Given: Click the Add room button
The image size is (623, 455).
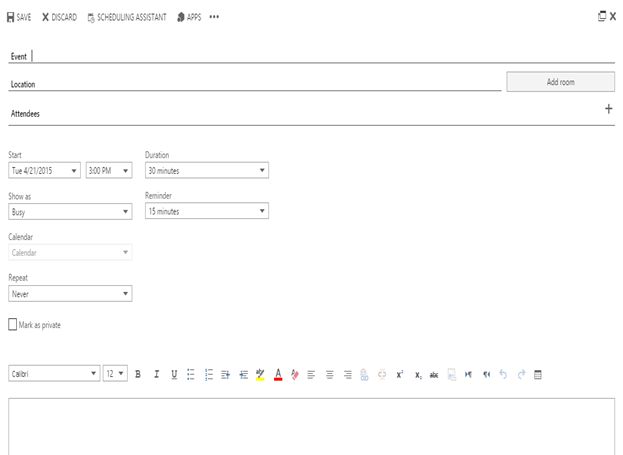Looking at the screenshot, I should [560, 82].
